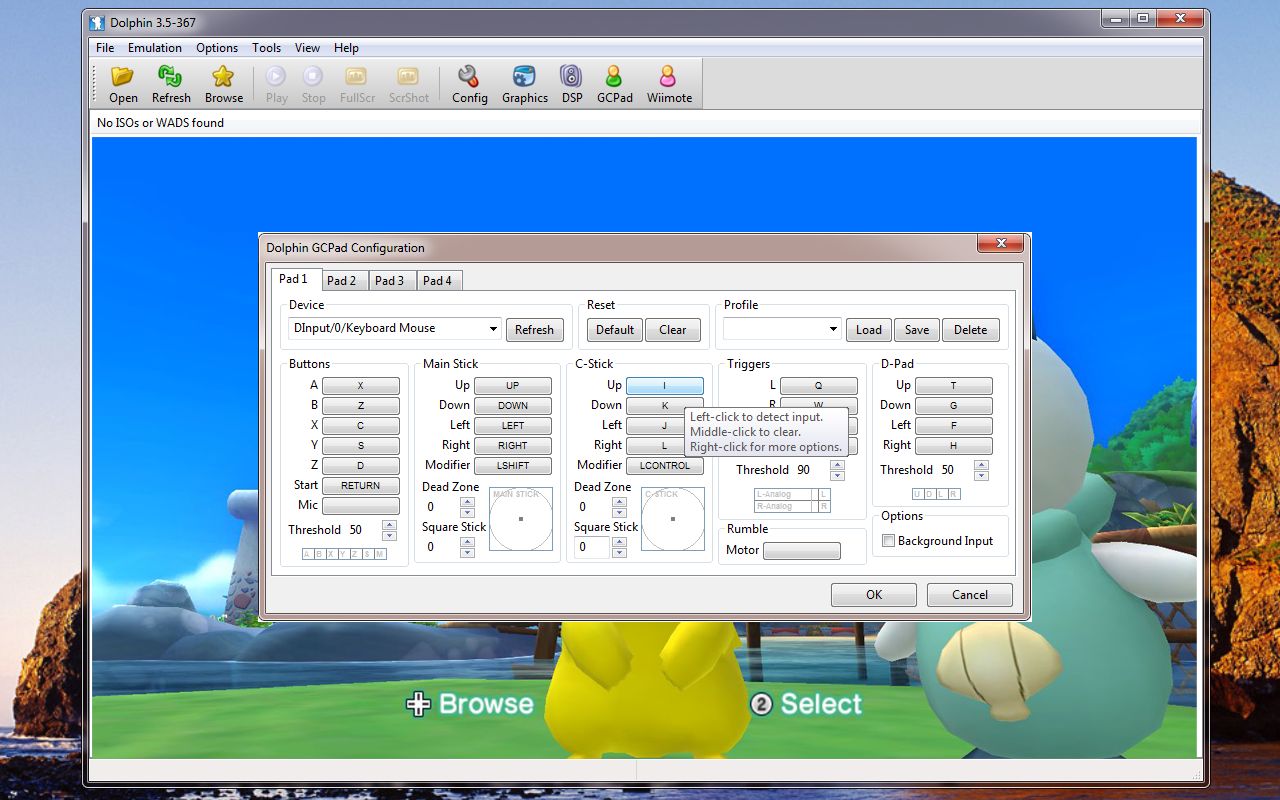Click OK in GCPad Configuration
The image size is (1280, 800).
pos(874,595)
